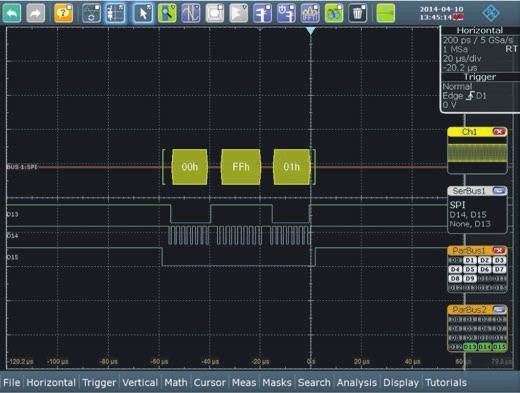Toggle the D9 channel in ParBus1

pos(470,278)
